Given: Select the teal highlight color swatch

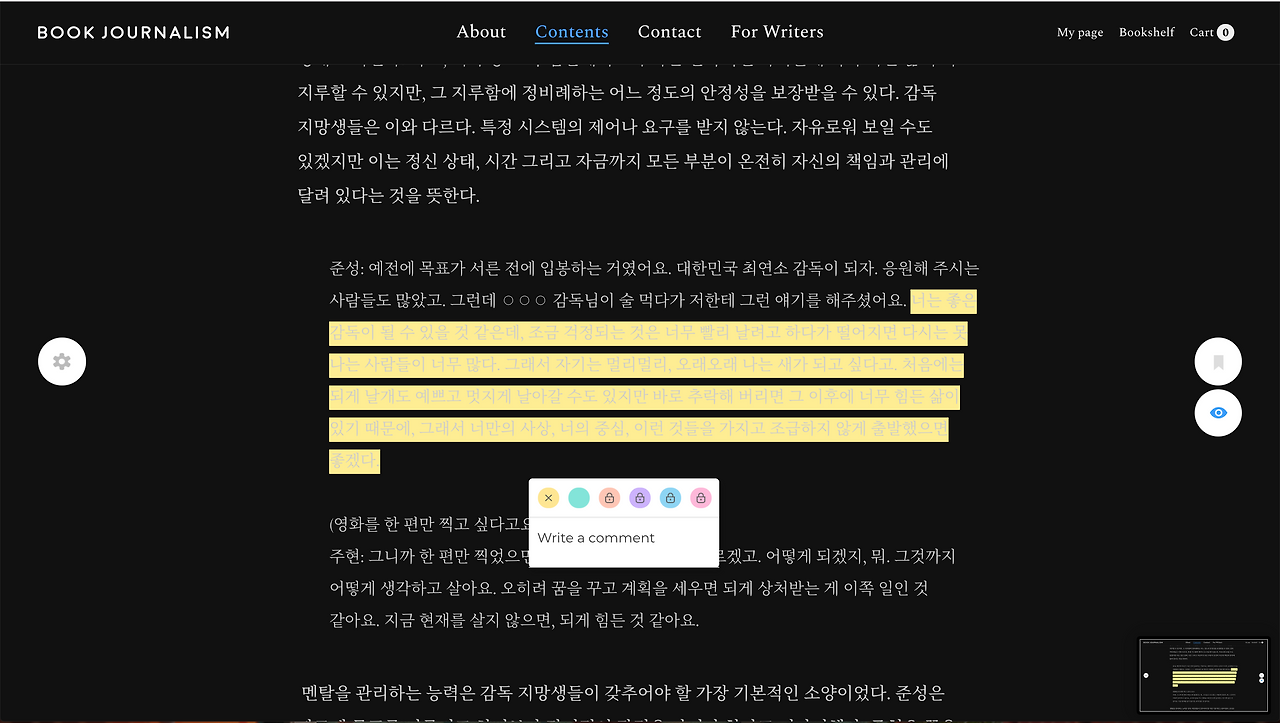Looking at the screenshot, I should click(578, 497).
